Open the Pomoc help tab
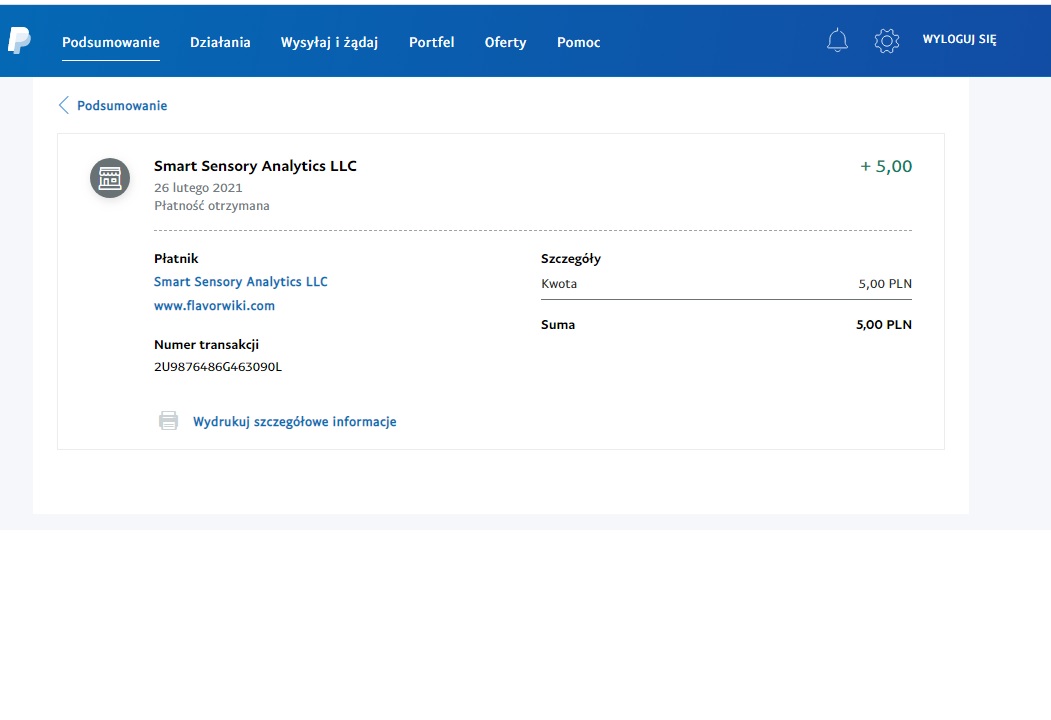This screenshot has width=1051, height=720. coord(578,42)
